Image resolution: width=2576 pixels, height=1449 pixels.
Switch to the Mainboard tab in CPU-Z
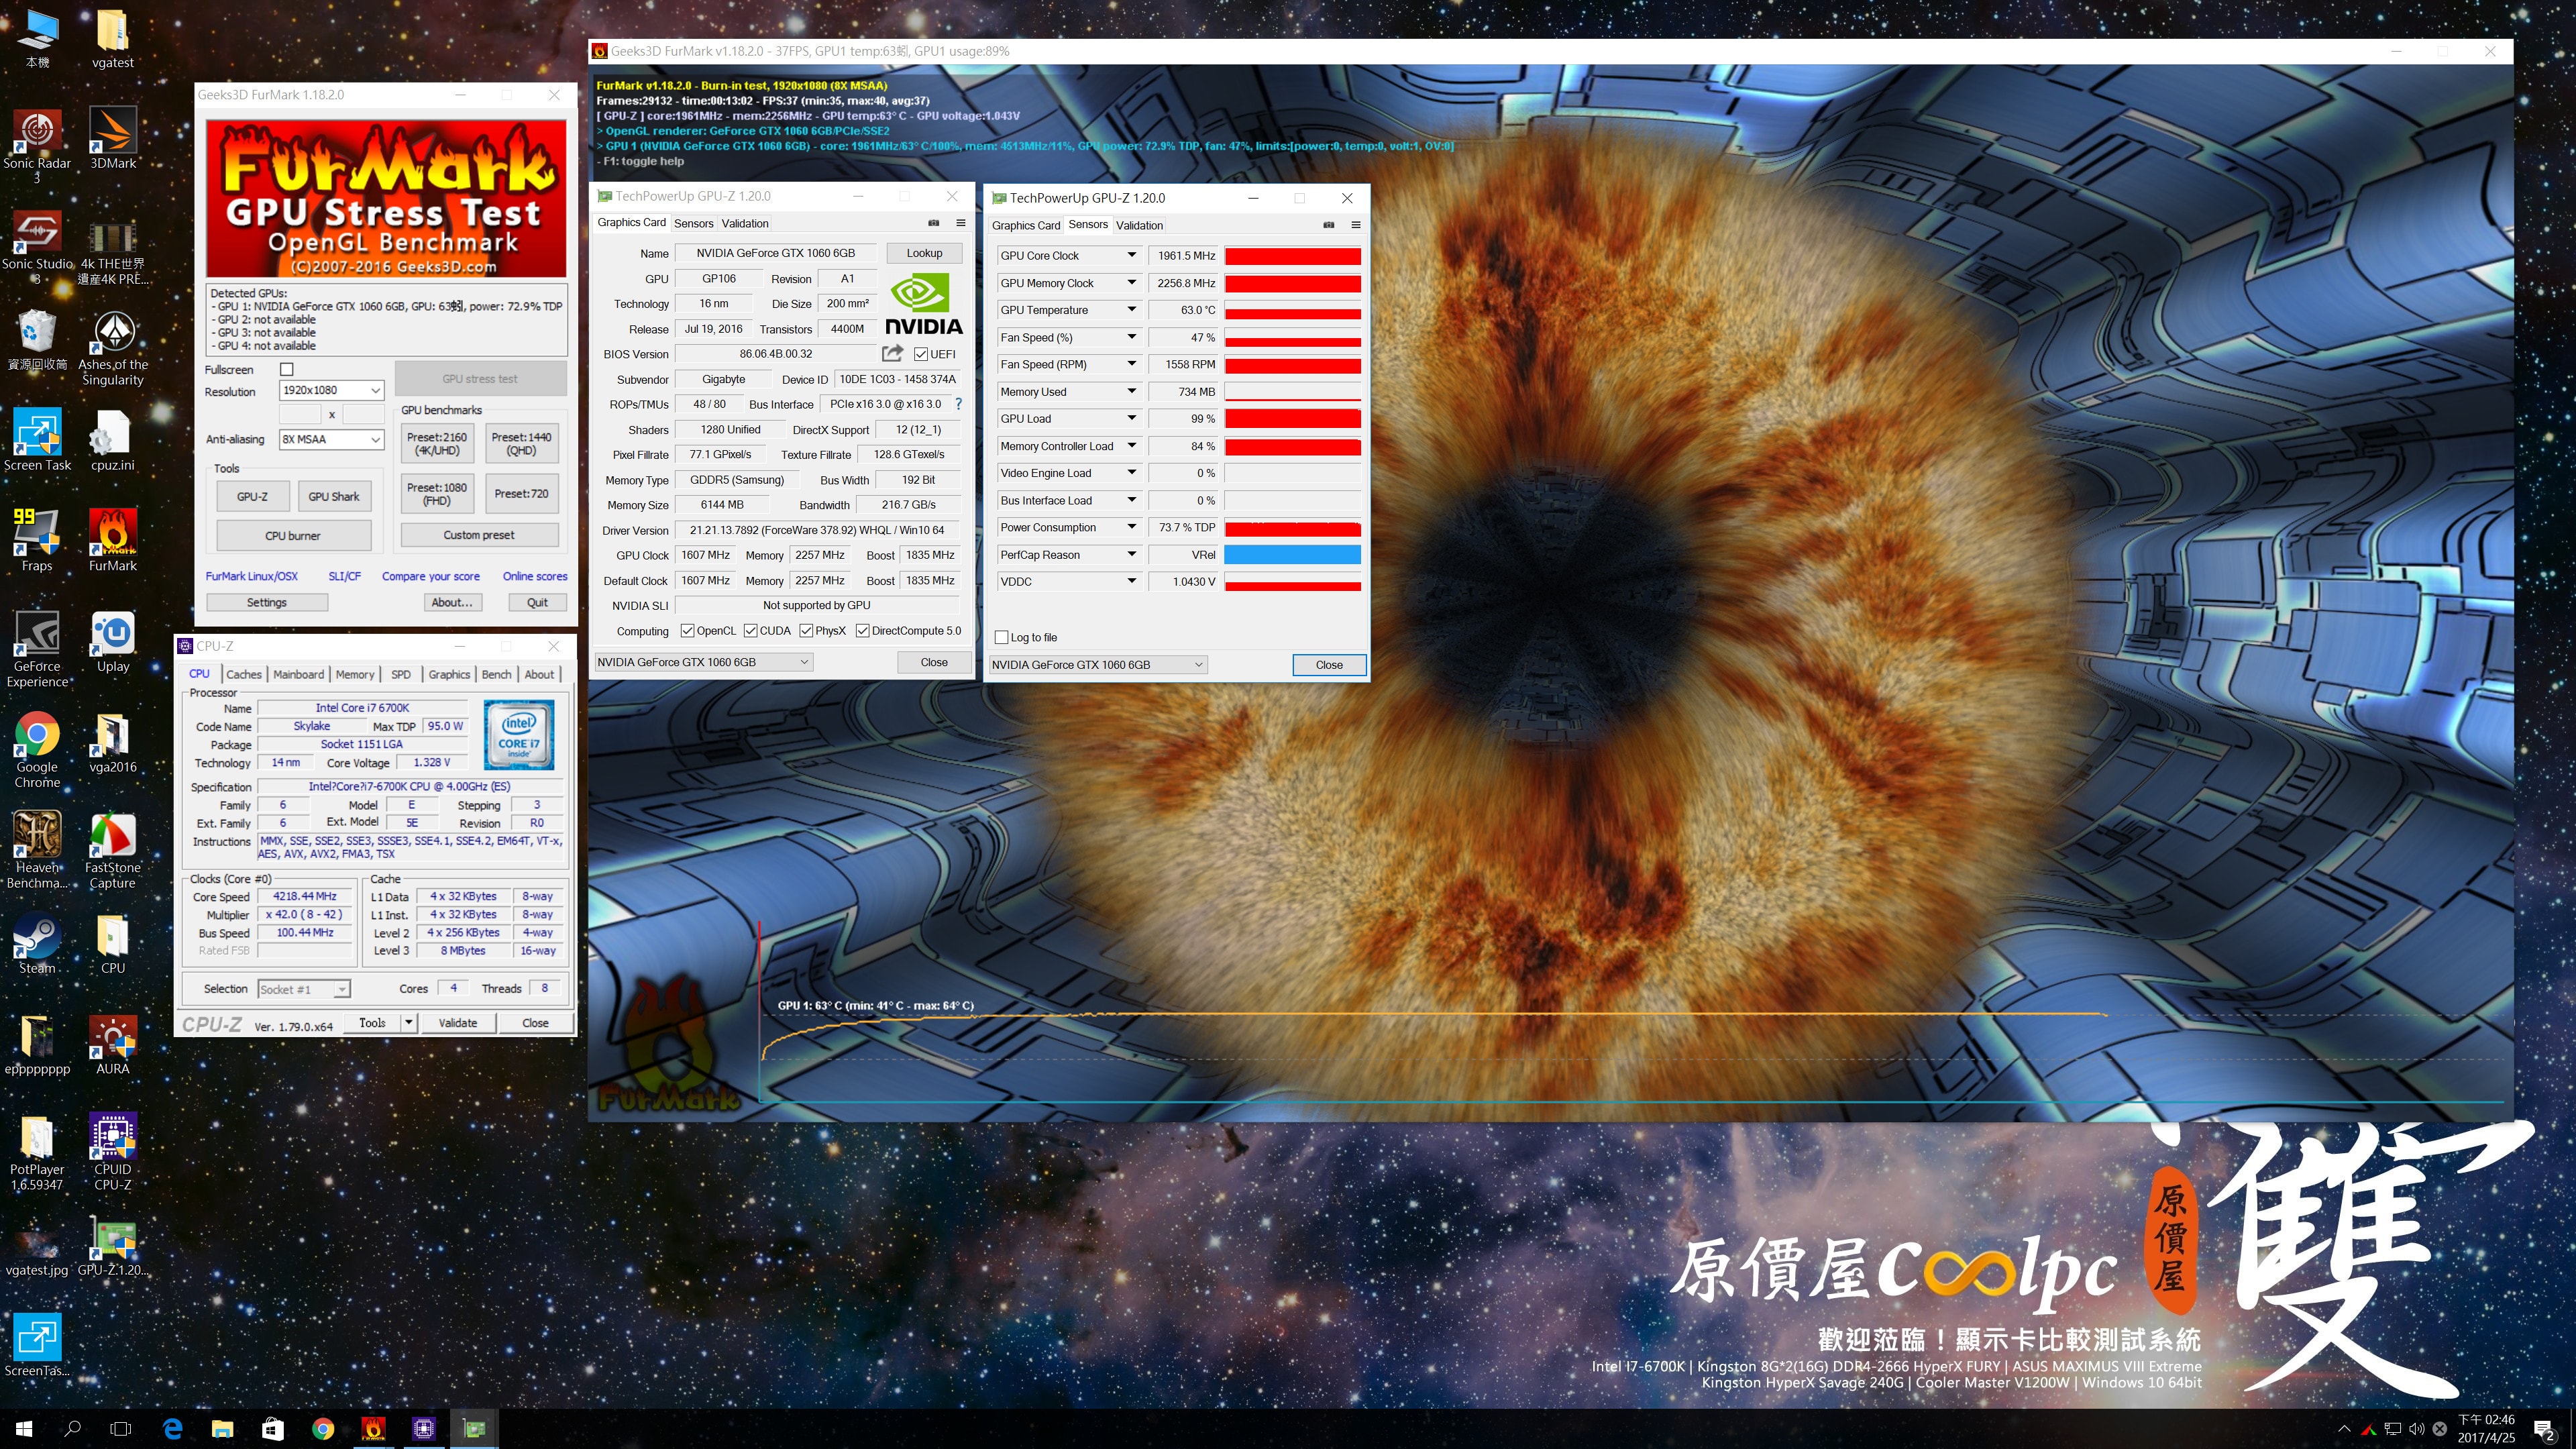point(298,674)
